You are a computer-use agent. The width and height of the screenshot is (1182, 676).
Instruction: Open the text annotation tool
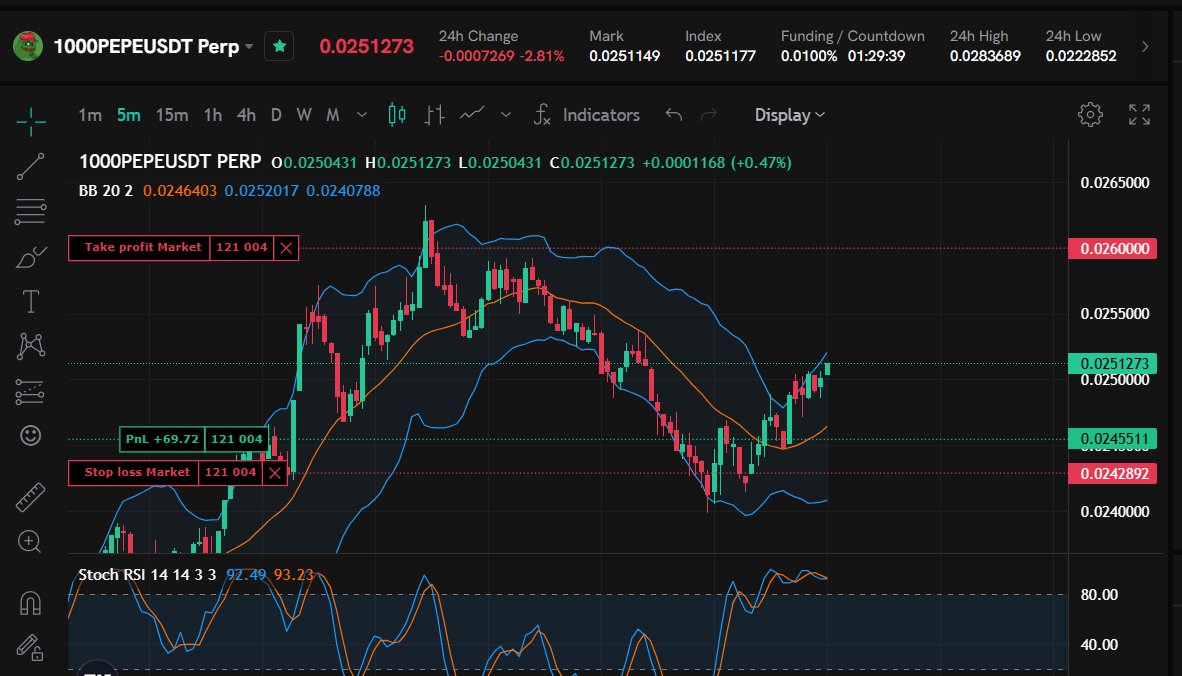tap(29, 300)
